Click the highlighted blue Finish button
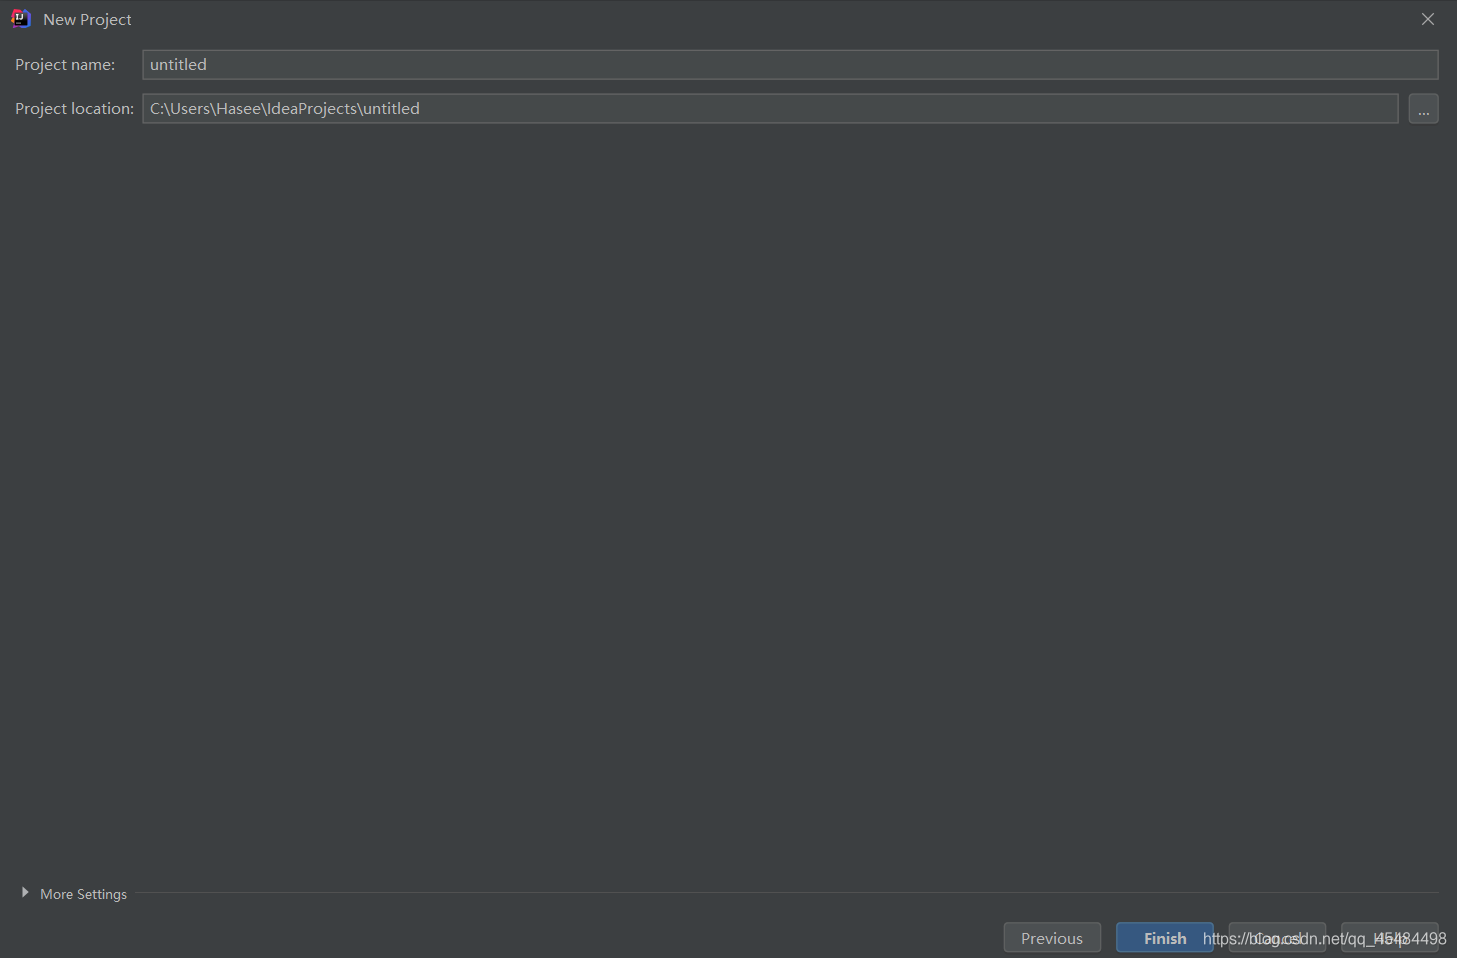 pos(1164,937)
